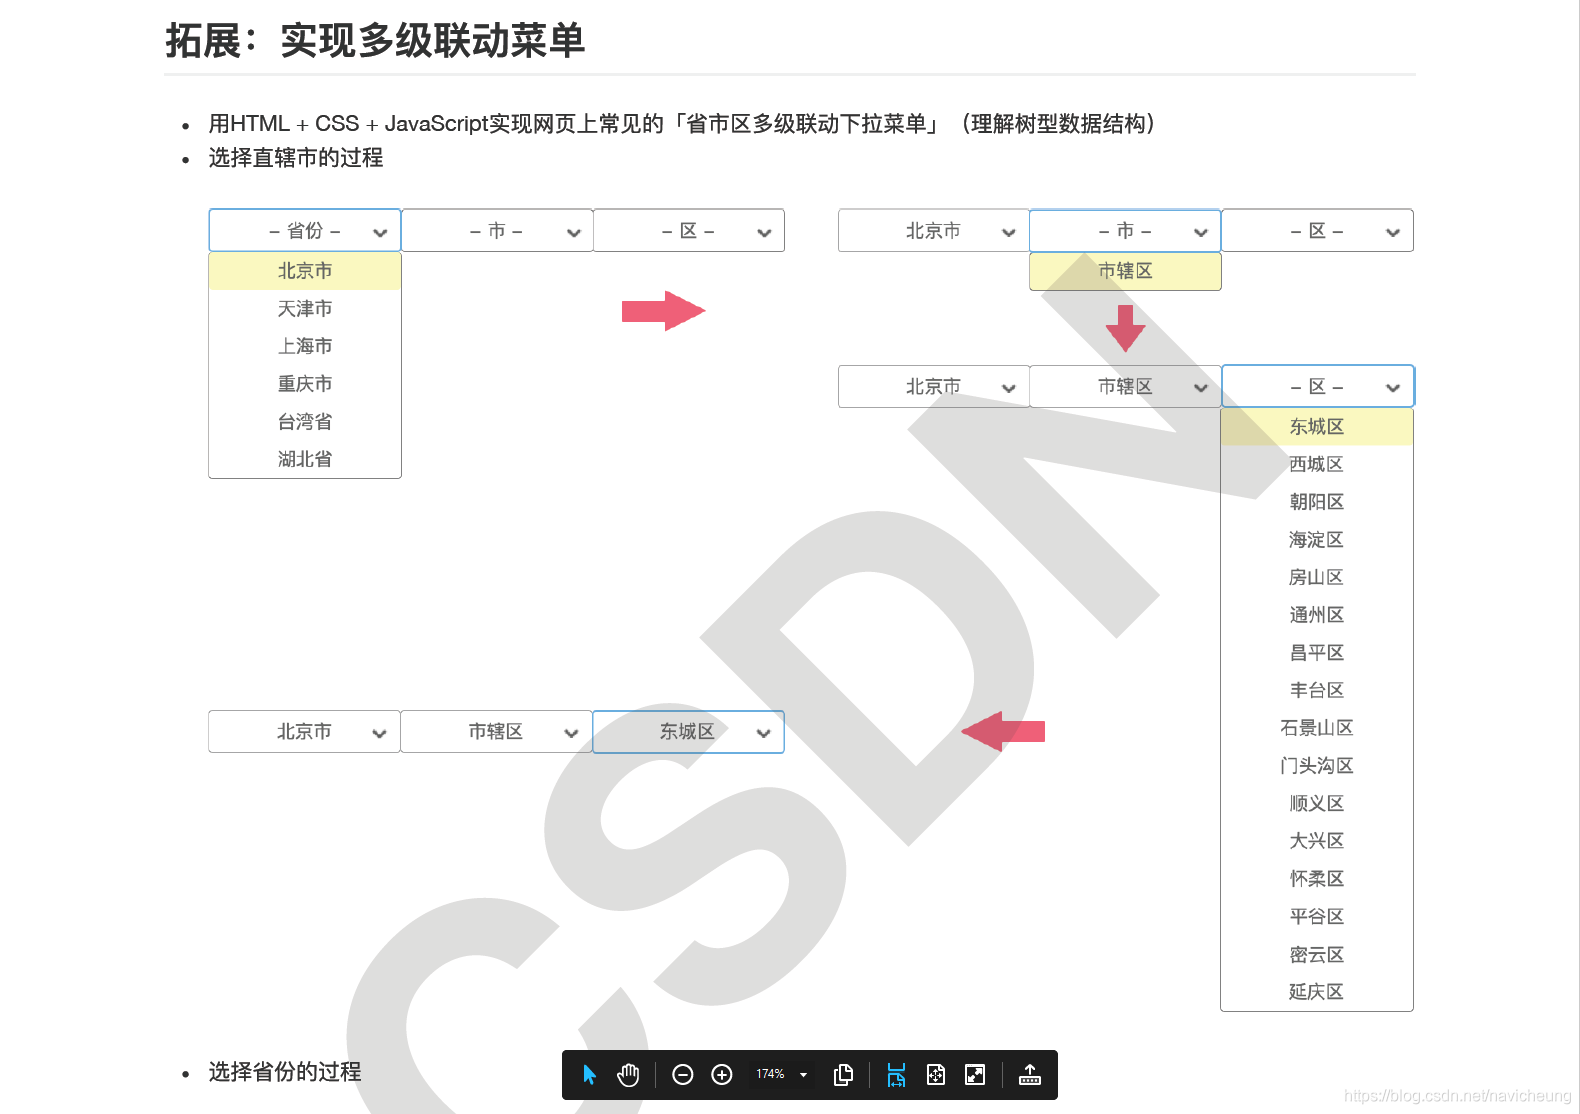The height and width of the screenshot is (1114, 1580).
Task: Activate the selection arrow tool
Action: click(x=589, y=1075)
